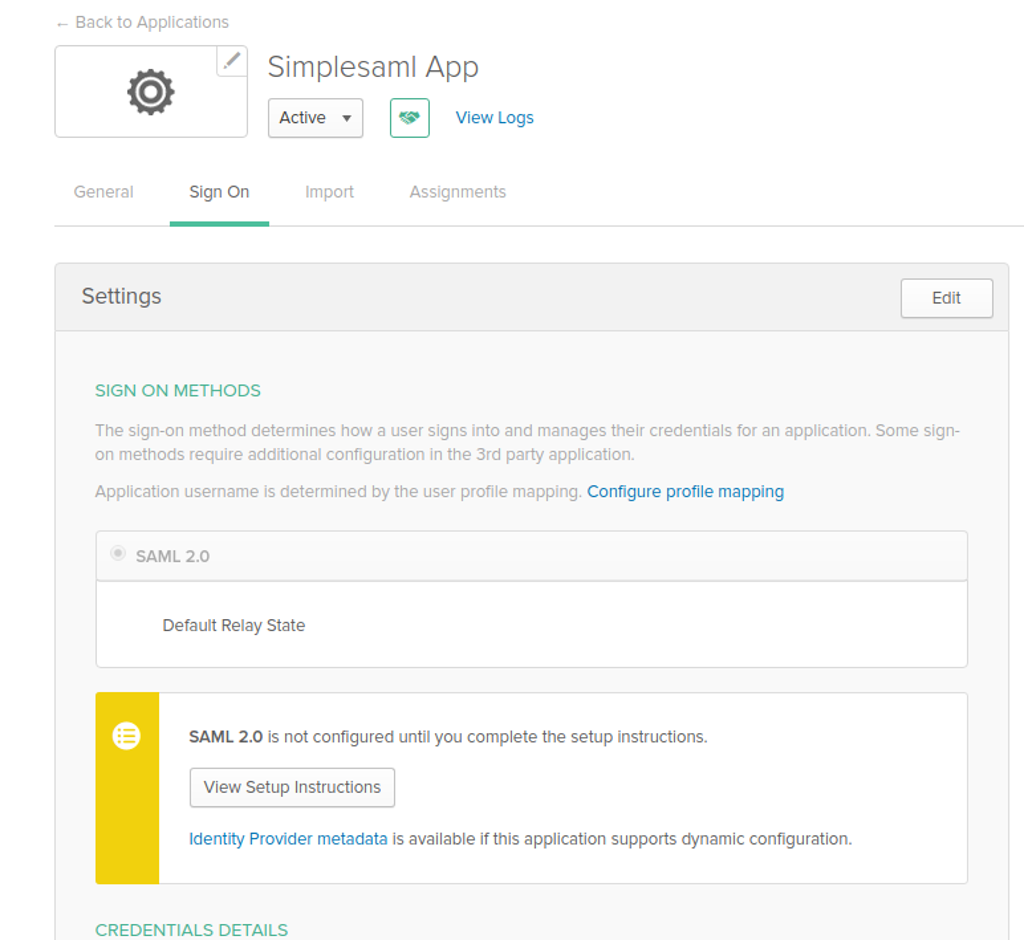Click the Configure profile mapping link
Viewport: 1024px width, 940px height.
685,491
